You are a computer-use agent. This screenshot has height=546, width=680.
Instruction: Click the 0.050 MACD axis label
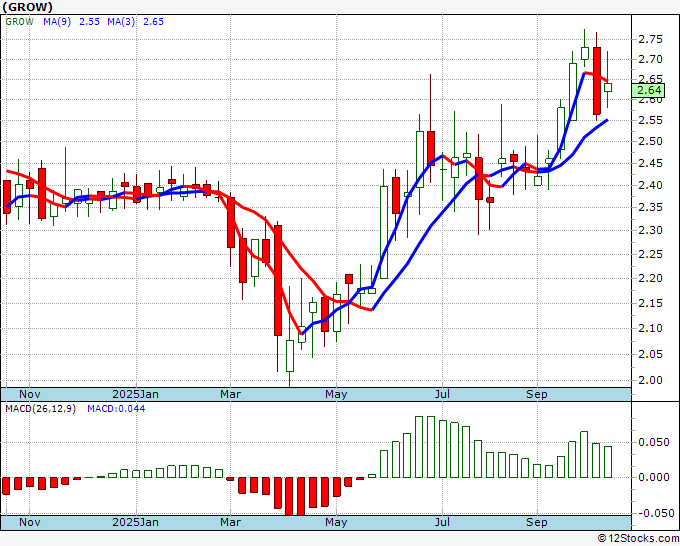[653, 441]
